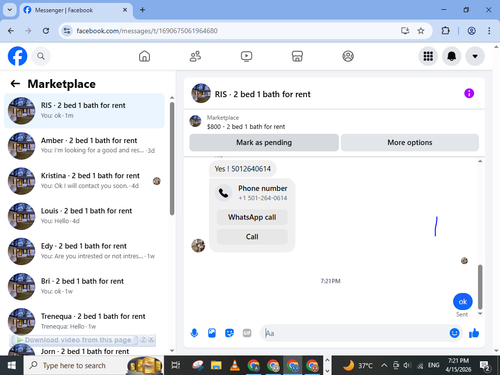500x375 pixels.
Task: Open the tab search dropdown arrow
Action: point(10,10)
